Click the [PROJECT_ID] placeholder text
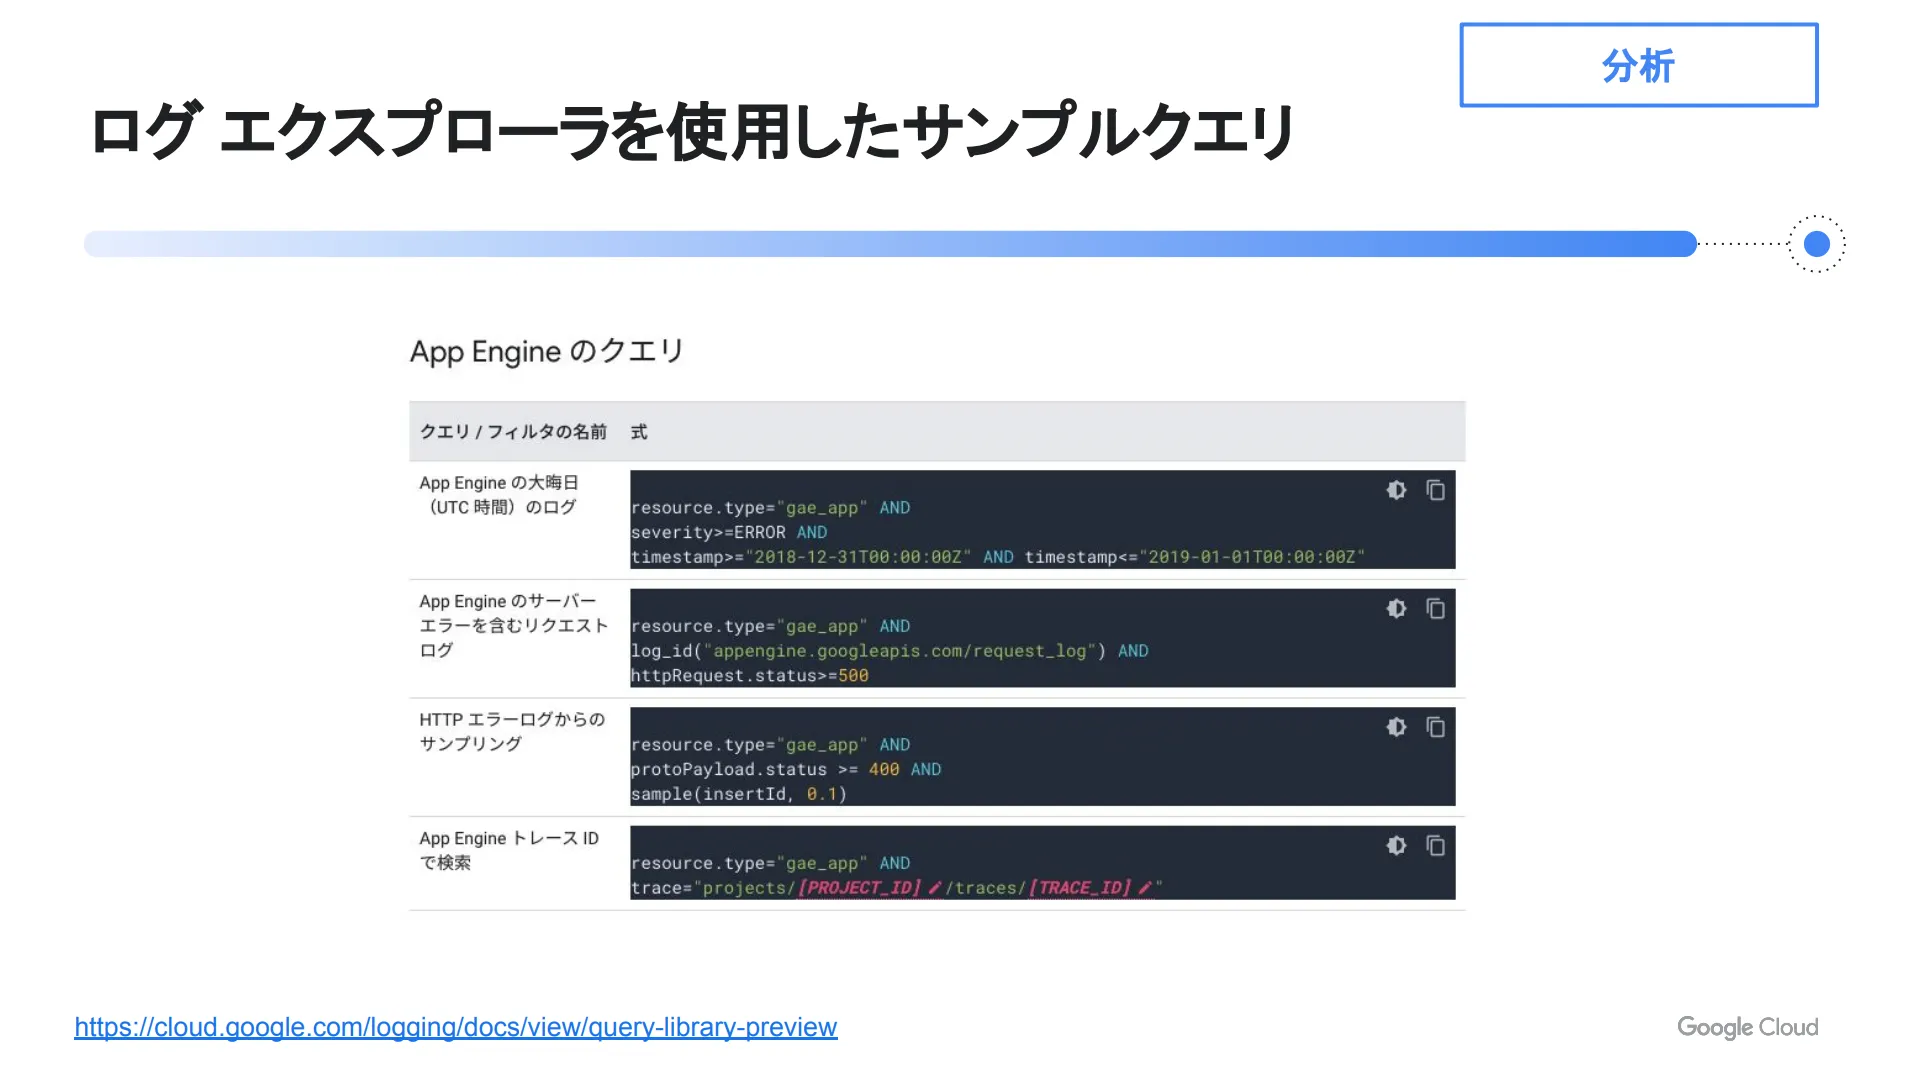 860,888
